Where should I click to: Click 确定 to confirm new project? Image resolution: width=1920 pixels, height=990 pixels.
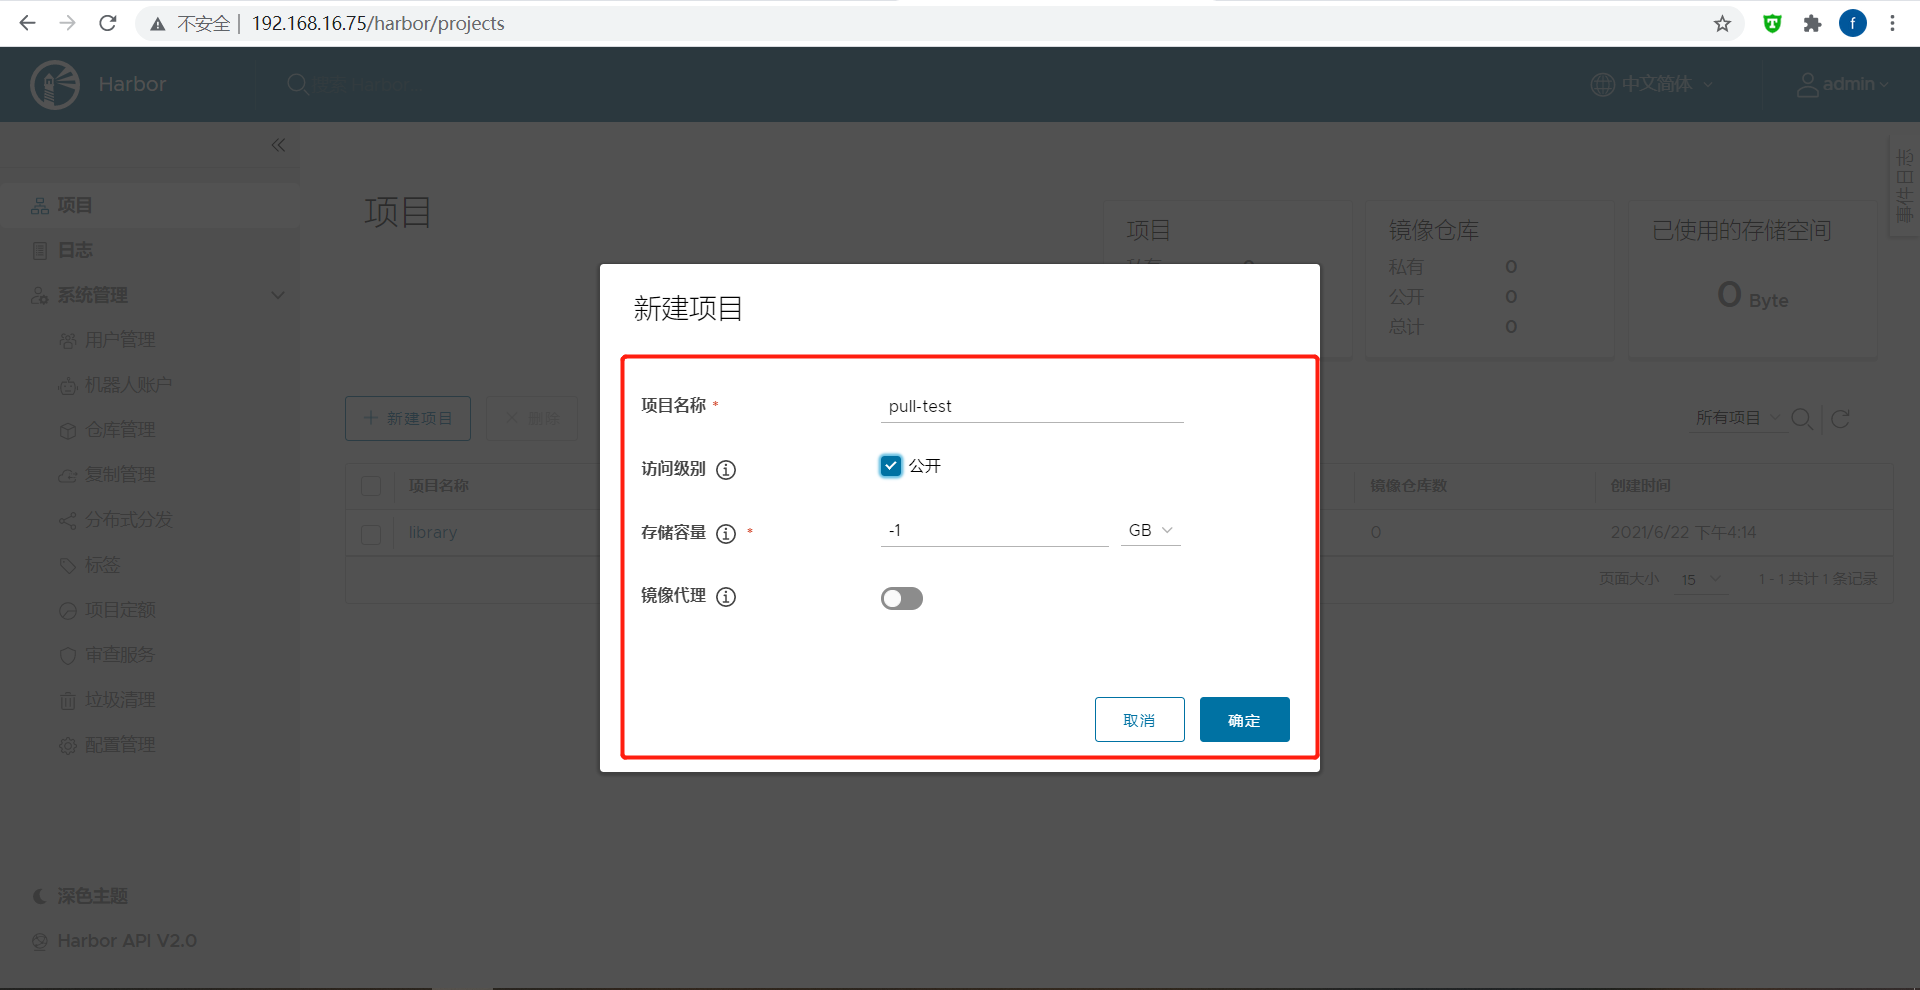(1244, 720)
